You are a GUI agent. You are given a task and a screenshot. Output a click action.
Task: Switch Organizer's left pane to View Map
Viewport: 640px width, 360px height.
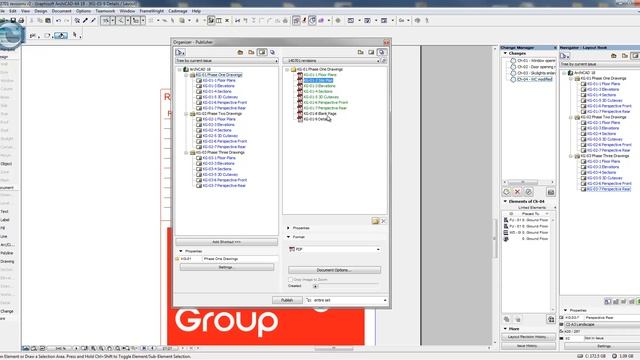click(251, 52)
